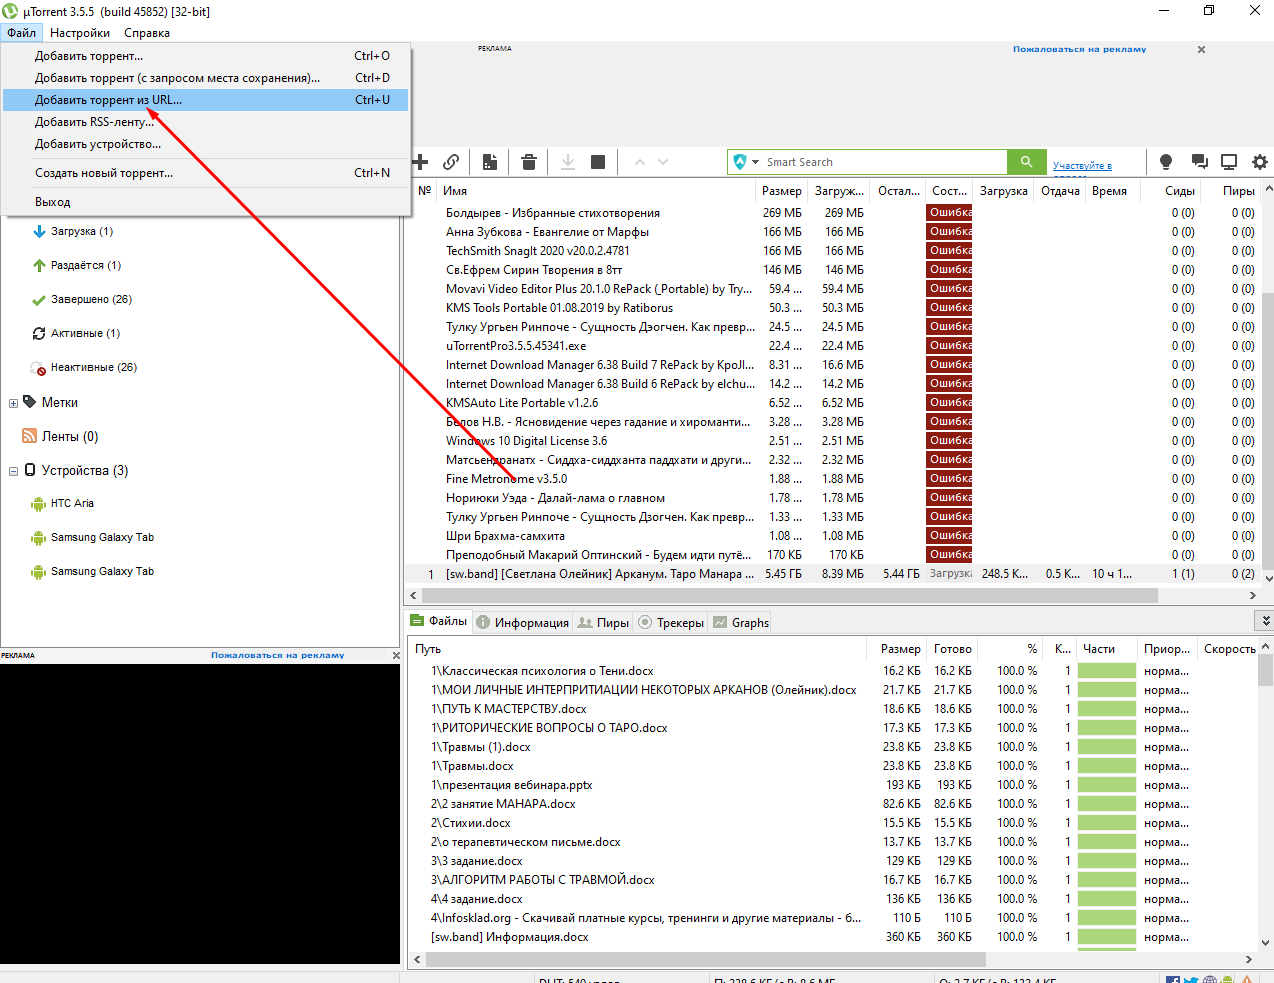The height and width of the screenshot is (983, 1274).
Task: Click the RSS icon beside Ленты
Action: pyautogui.click(x=30, y=436)
